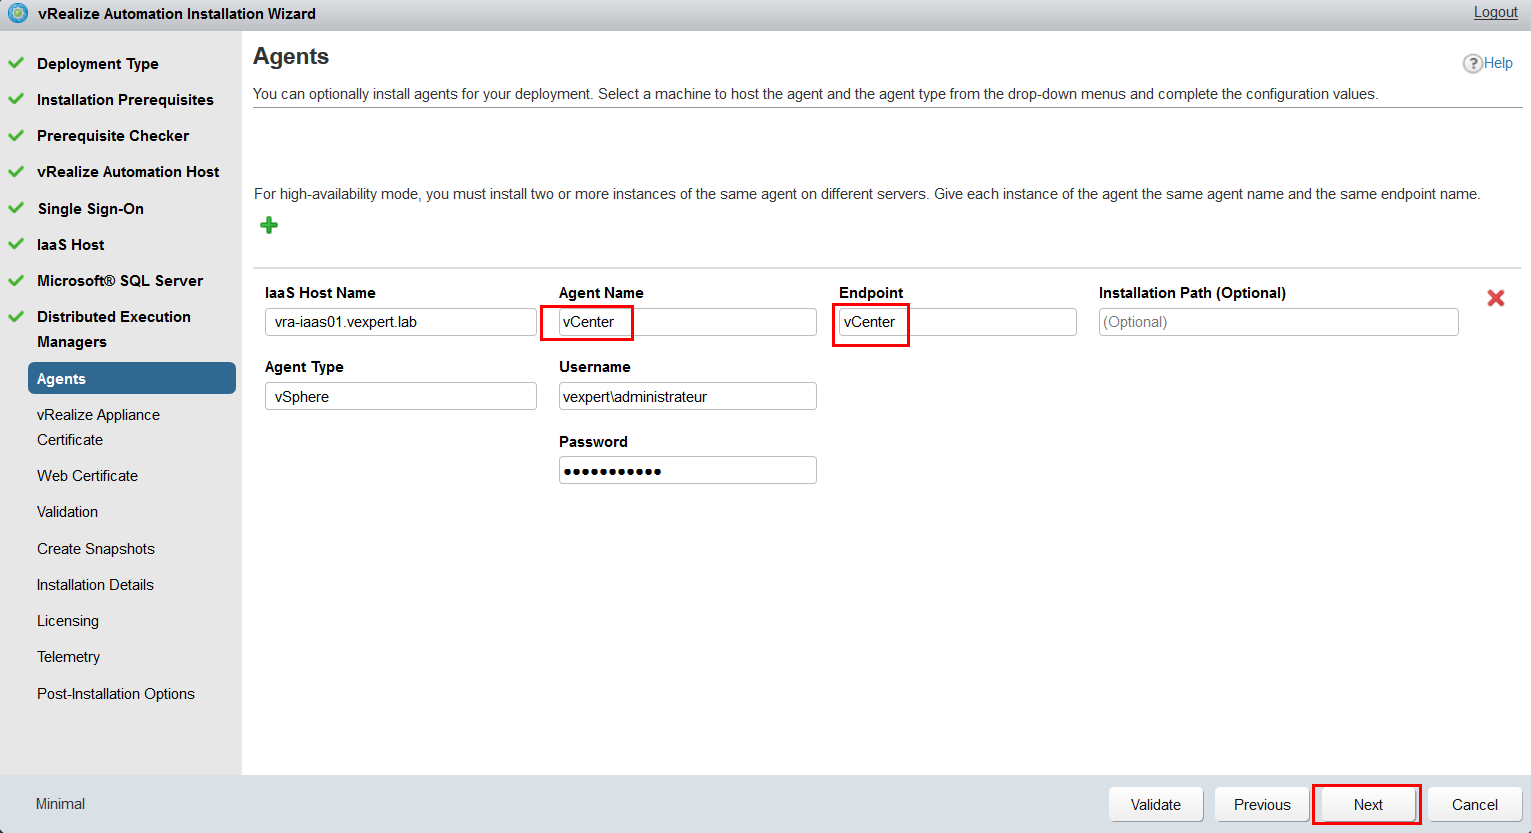Click checkmark beside Installation Prerequisites

[x=16, y=99]
